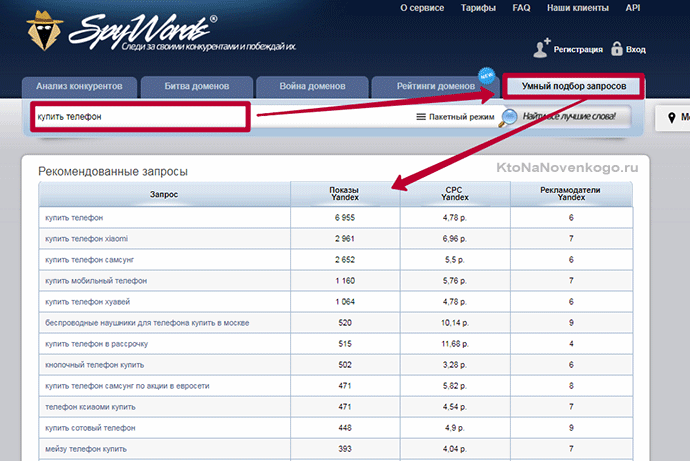The height and width of the screenshot is (461, 690).
Task: Click the registration user-plus icon
Action: click(x=542, y=48)
